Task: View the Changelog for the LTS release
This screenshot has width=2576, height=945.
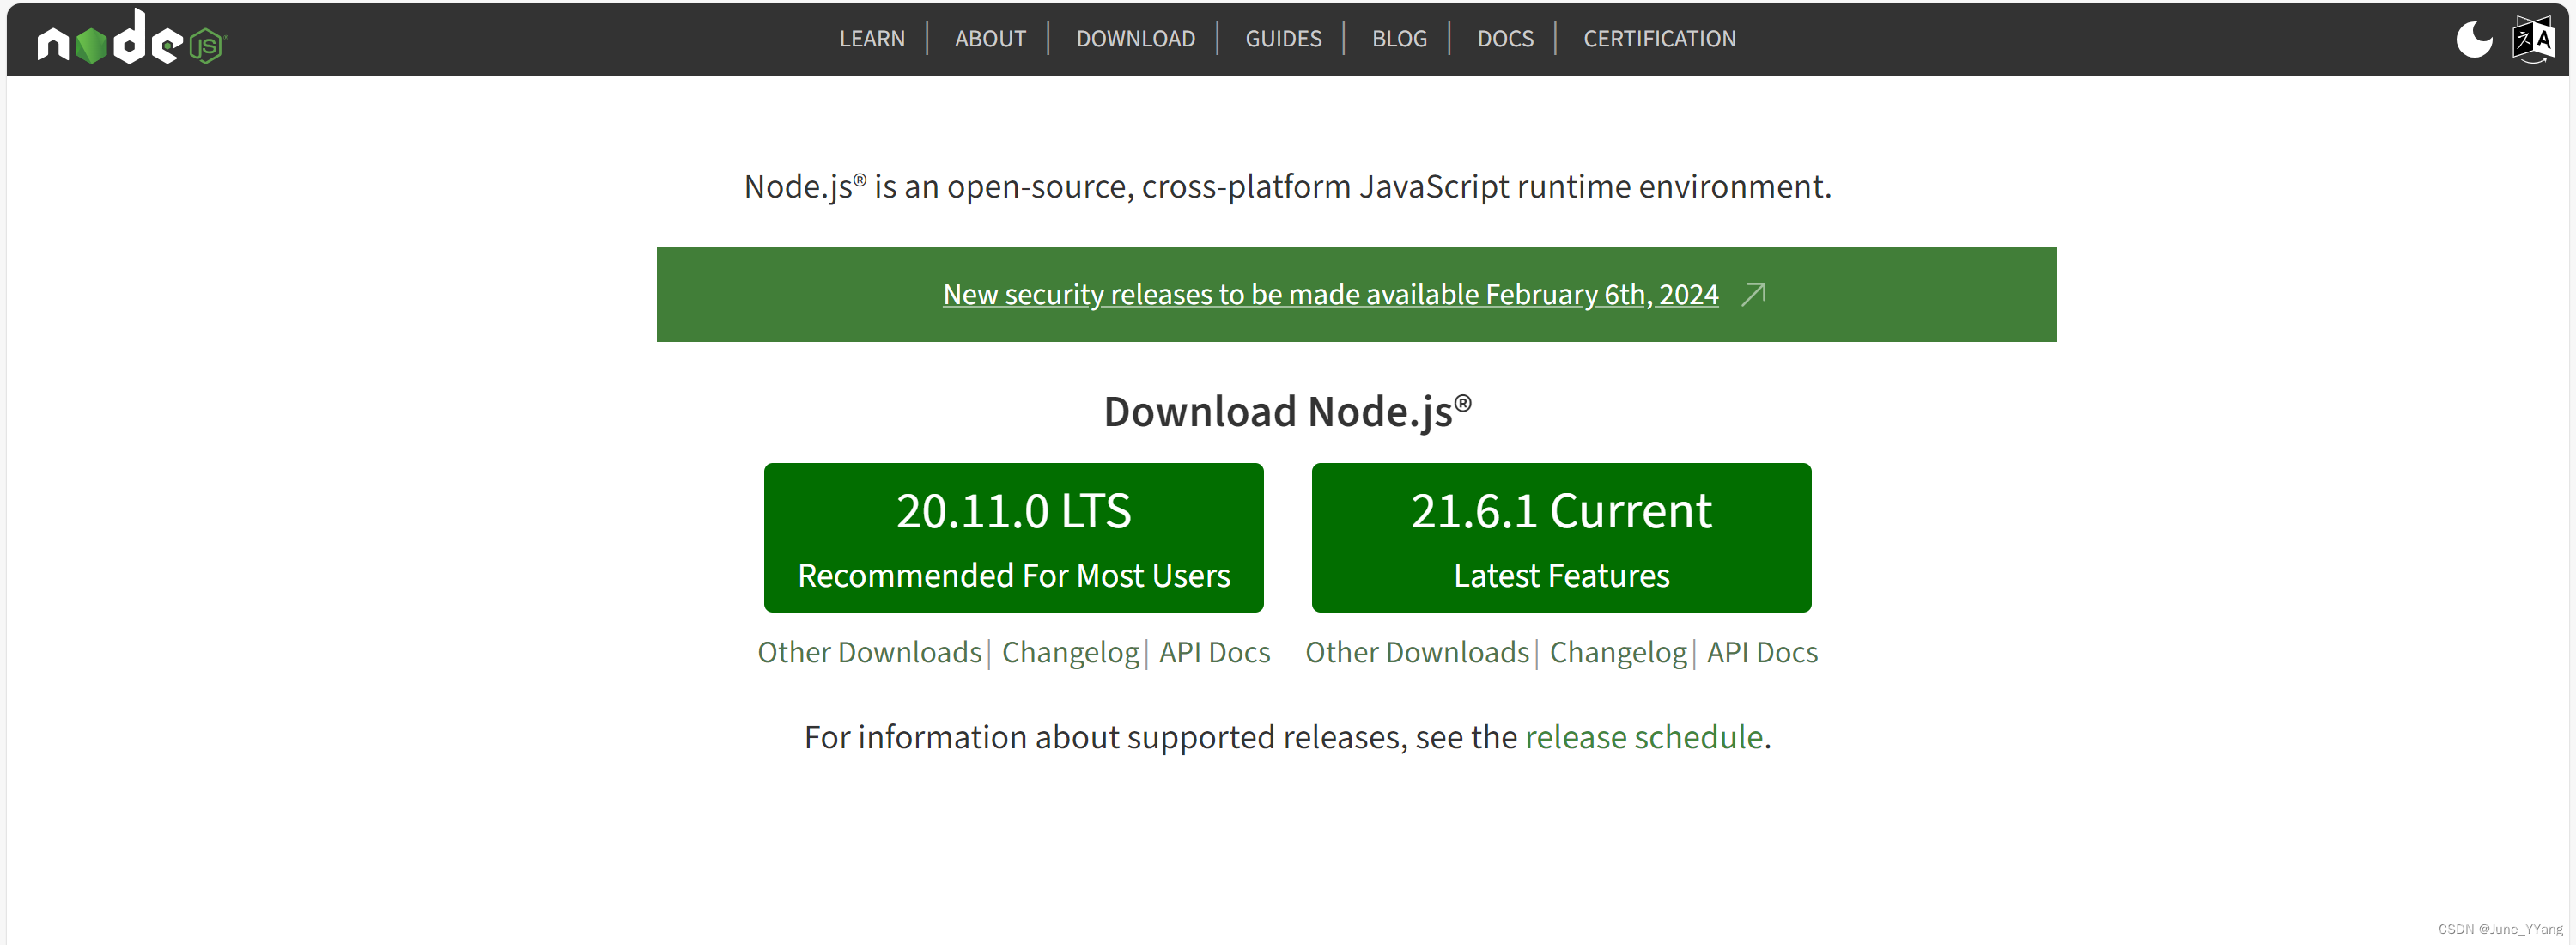Action: point(1070,652)
